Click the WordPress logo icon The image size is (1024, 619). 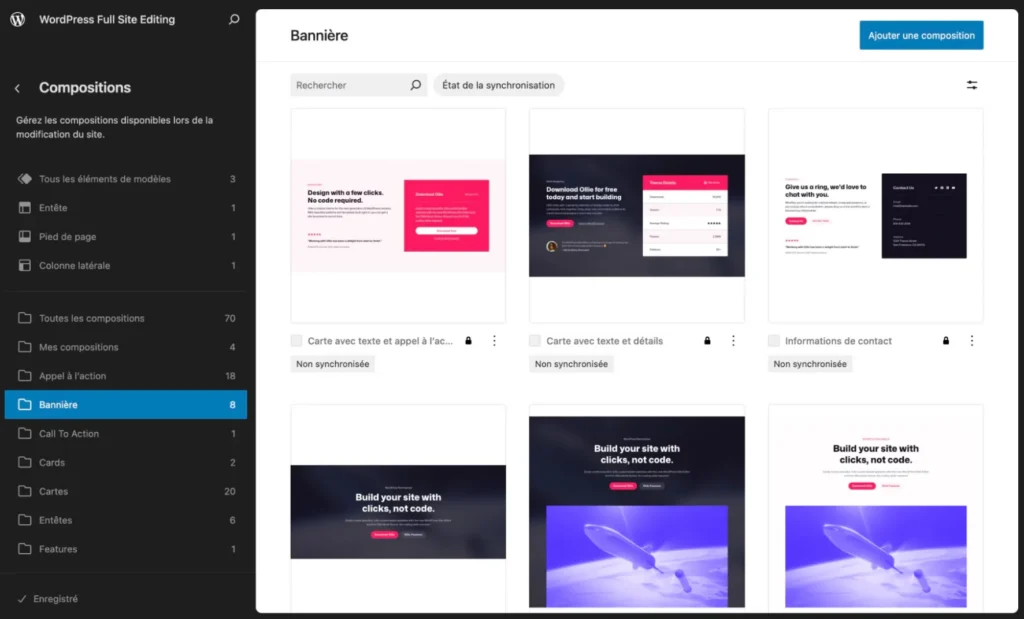(x=18, y=20)
